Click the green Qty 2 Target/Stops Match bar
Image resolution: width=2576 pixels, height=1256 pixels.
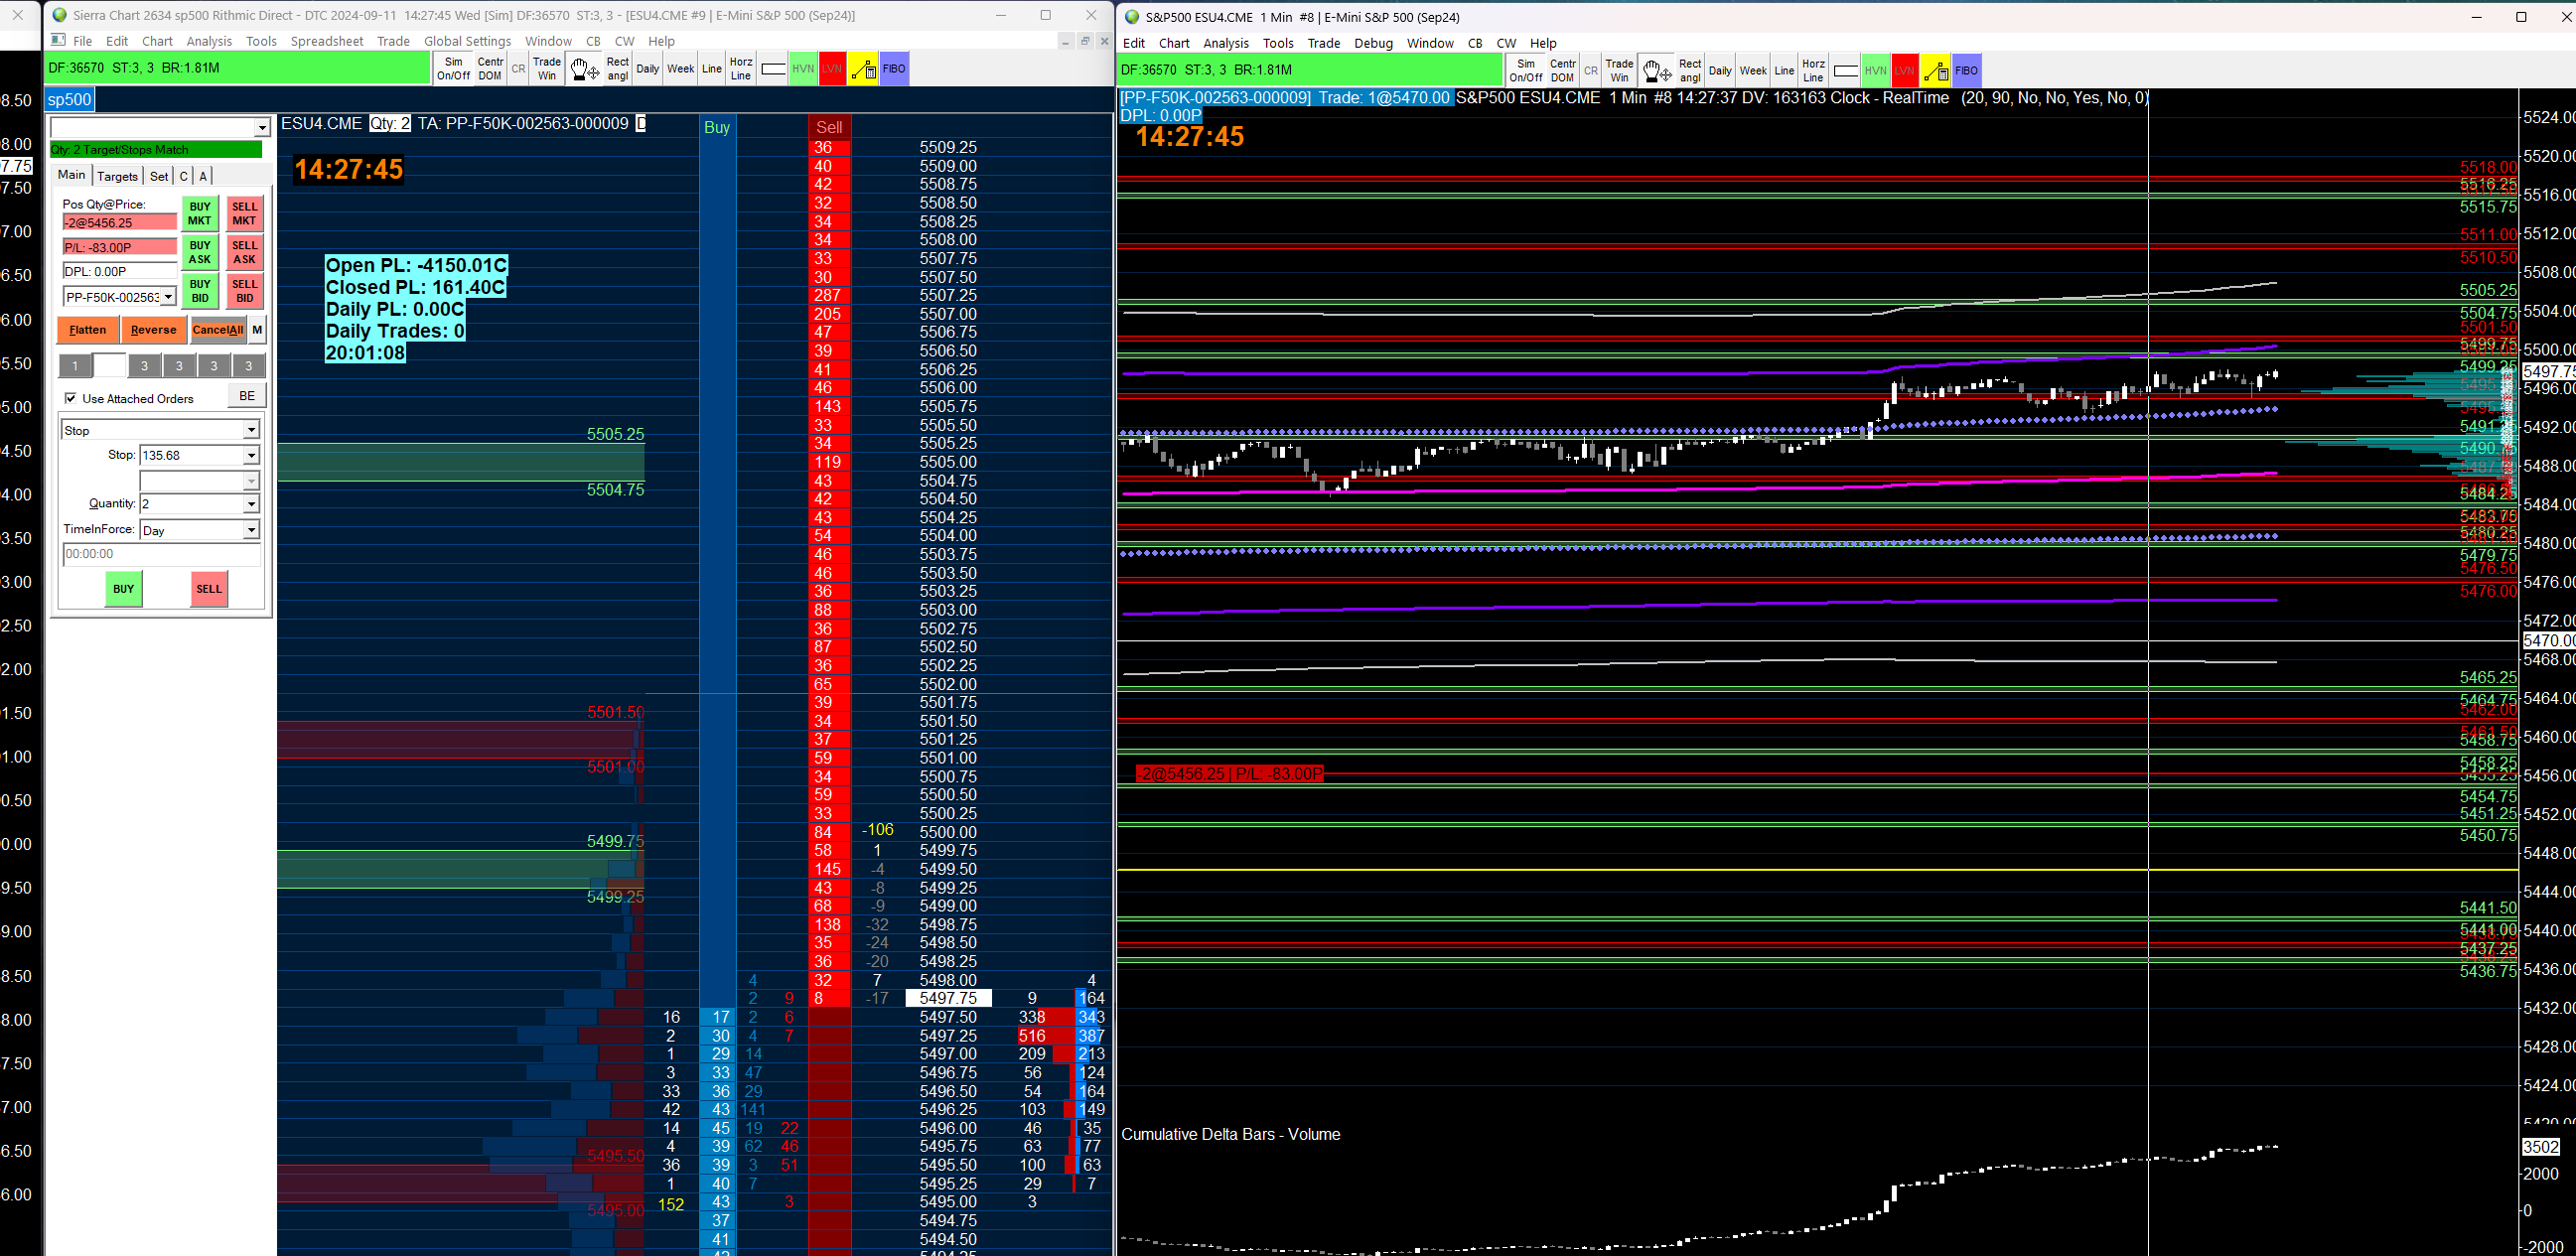point(156,150)
